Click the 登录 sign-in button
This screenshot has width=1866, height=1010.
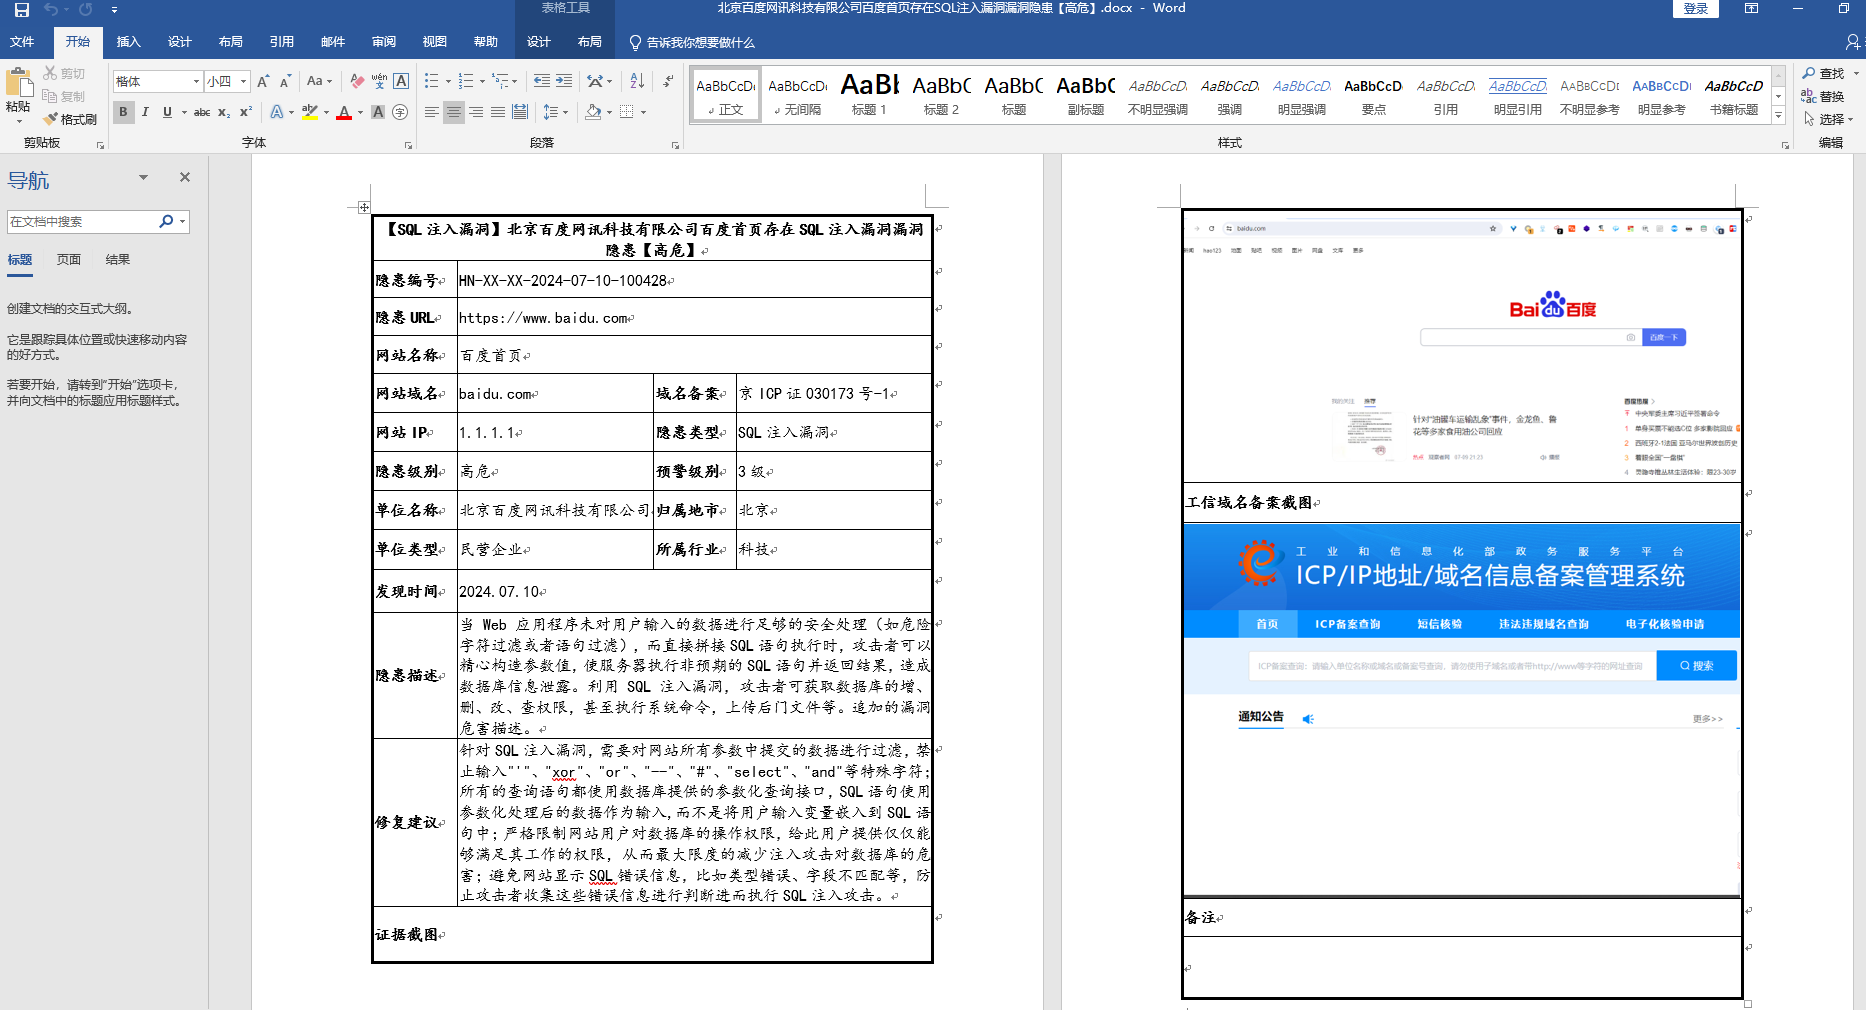tap(1695, 9)
